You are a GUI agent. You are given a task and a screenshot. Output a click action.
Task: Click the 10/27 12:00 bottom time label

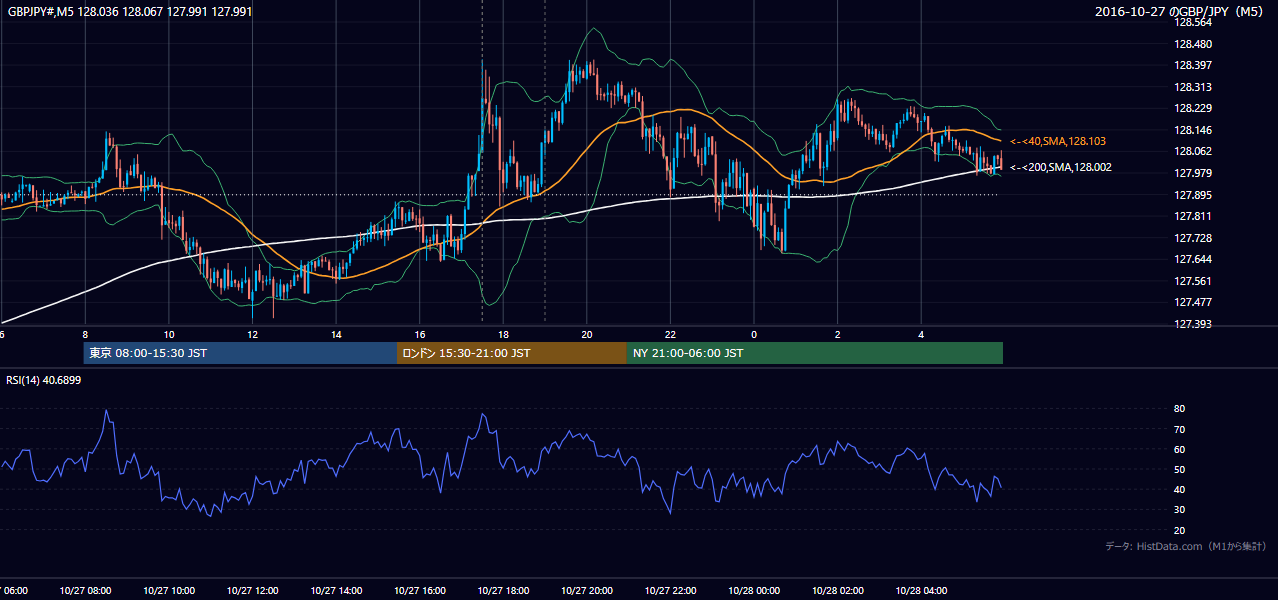point(252,591)
